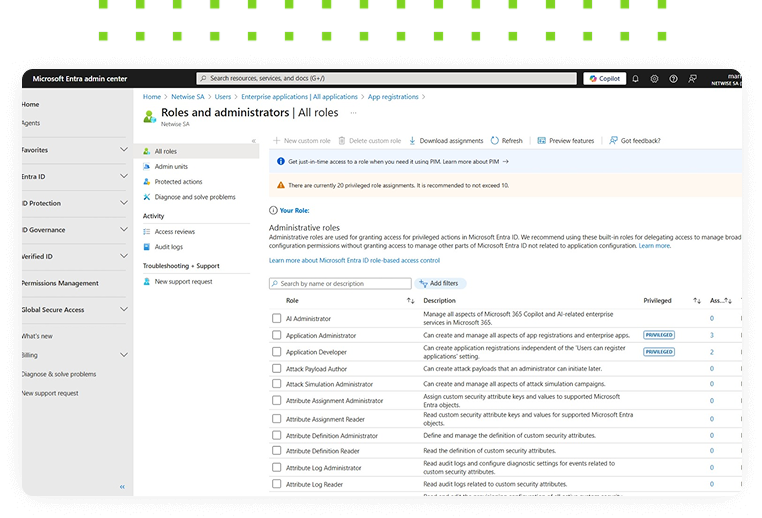This screenshot has width=762, height=518.
Task: Expand Verified ID section chevron
Action: [124, 256]
